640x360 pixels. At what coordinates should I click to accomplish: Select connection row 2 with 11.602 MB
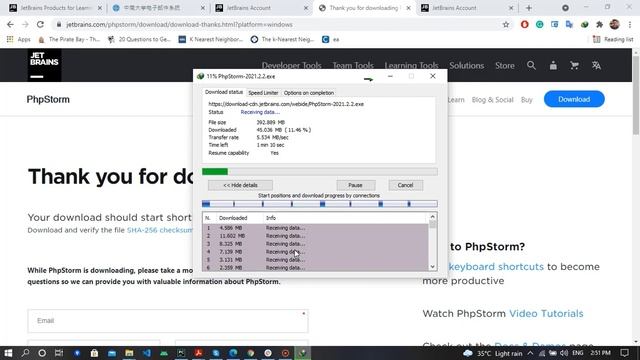click(316, 236)
